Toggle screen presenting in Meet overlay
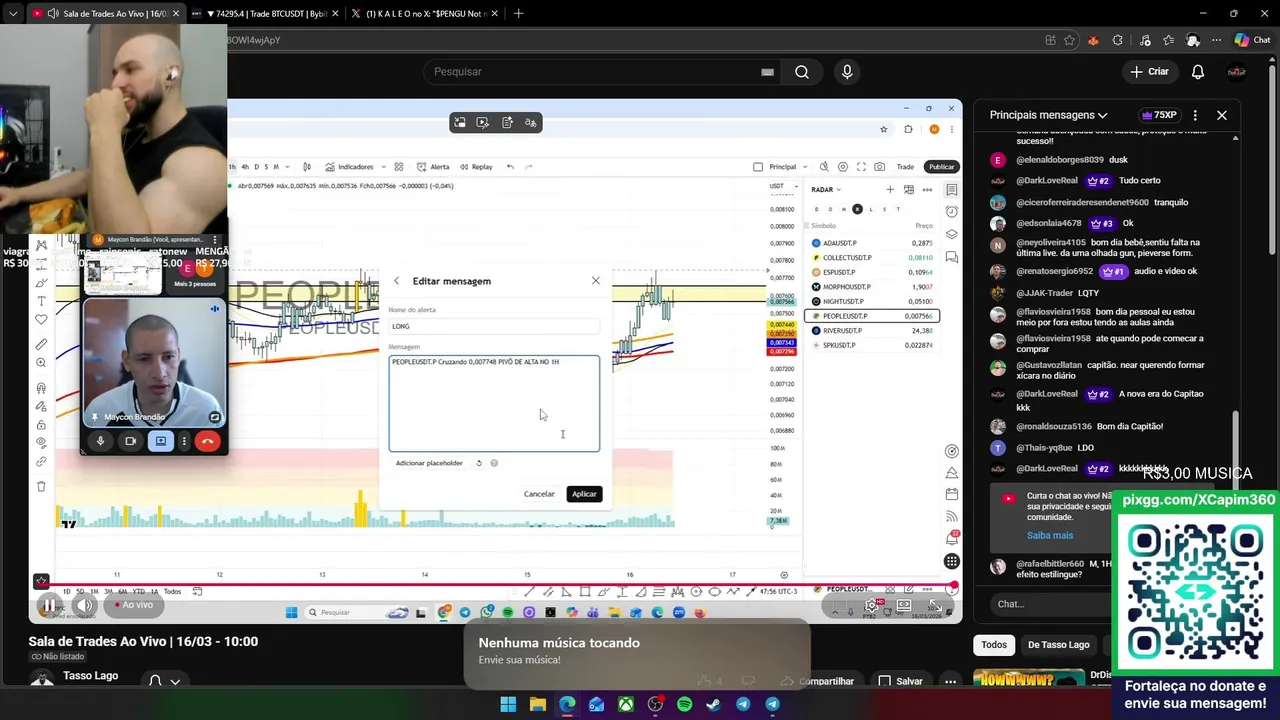 (160, 441)
